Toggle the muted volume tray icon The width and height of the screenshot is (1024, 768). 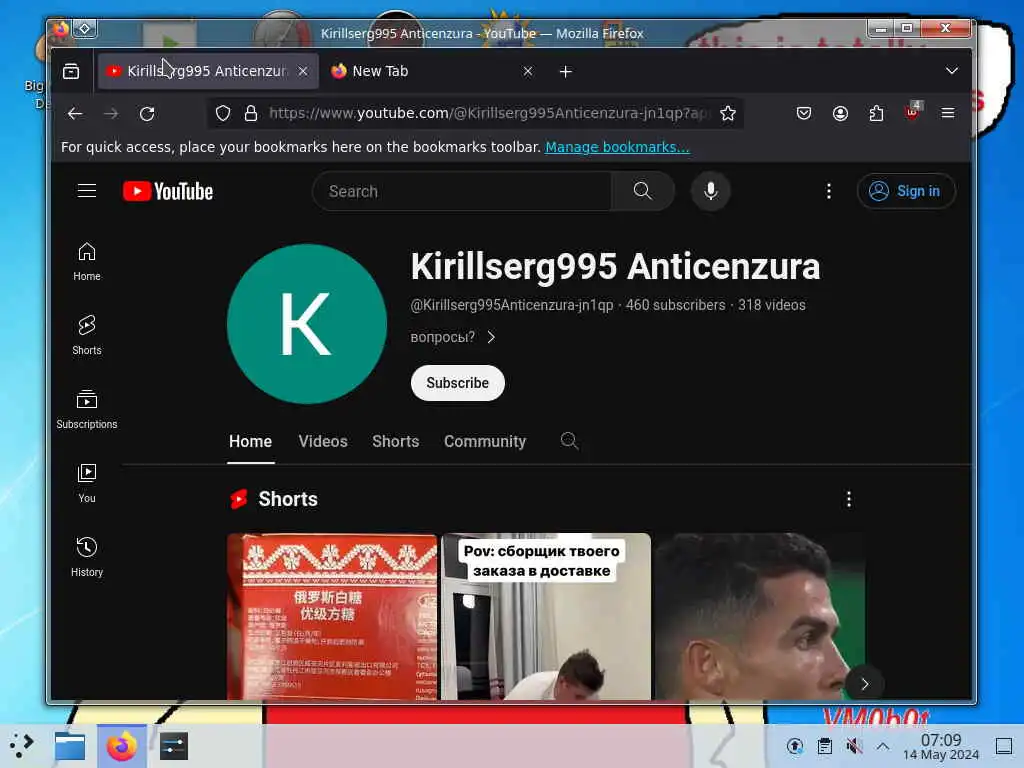(x=854, y=746)
